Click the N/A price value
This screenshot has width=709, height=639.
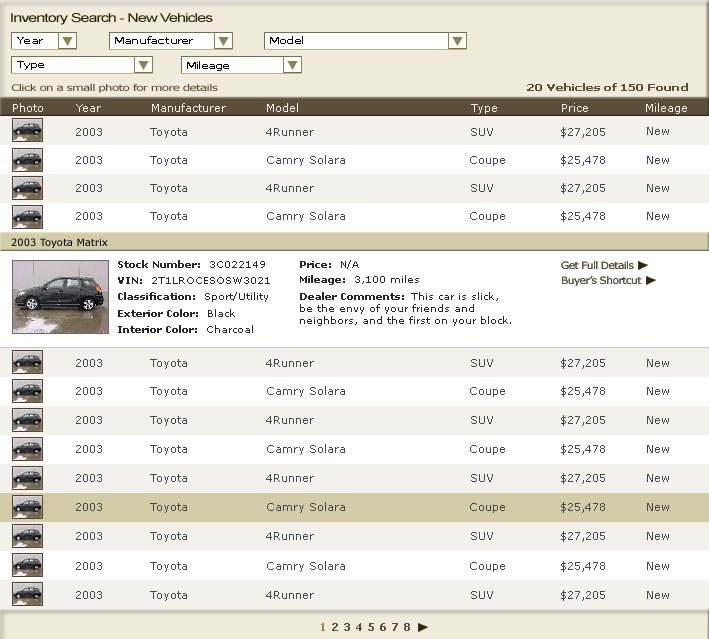(x=350, y=265)
